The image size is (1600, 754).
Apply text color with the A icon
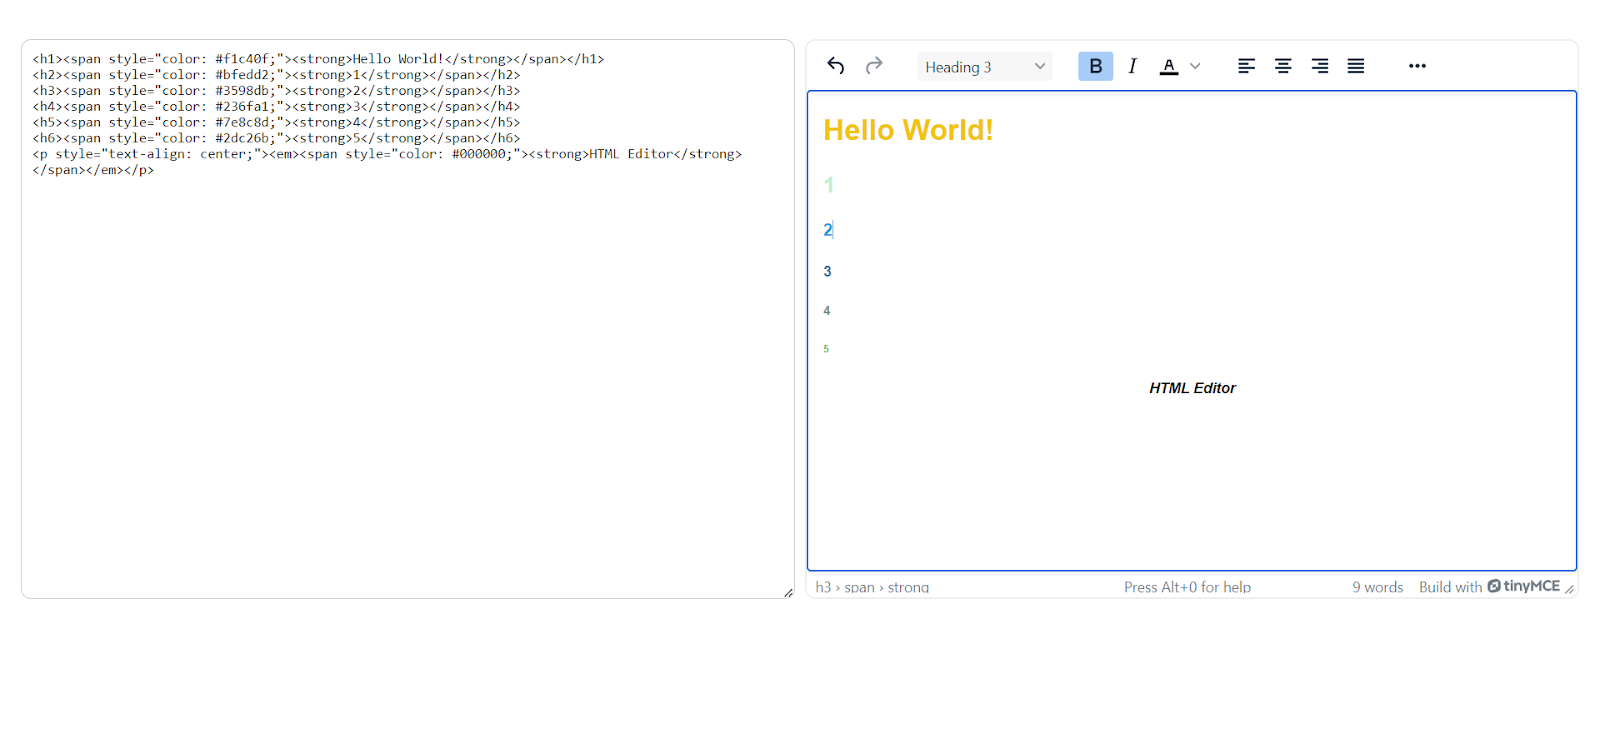1168,66
